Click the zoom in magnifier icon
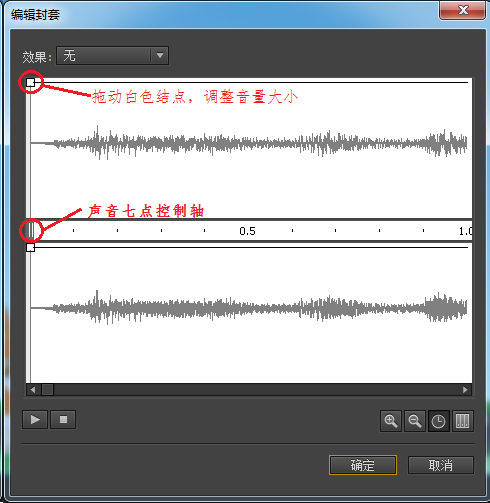The image size is (490, 503). click(391, 421)
